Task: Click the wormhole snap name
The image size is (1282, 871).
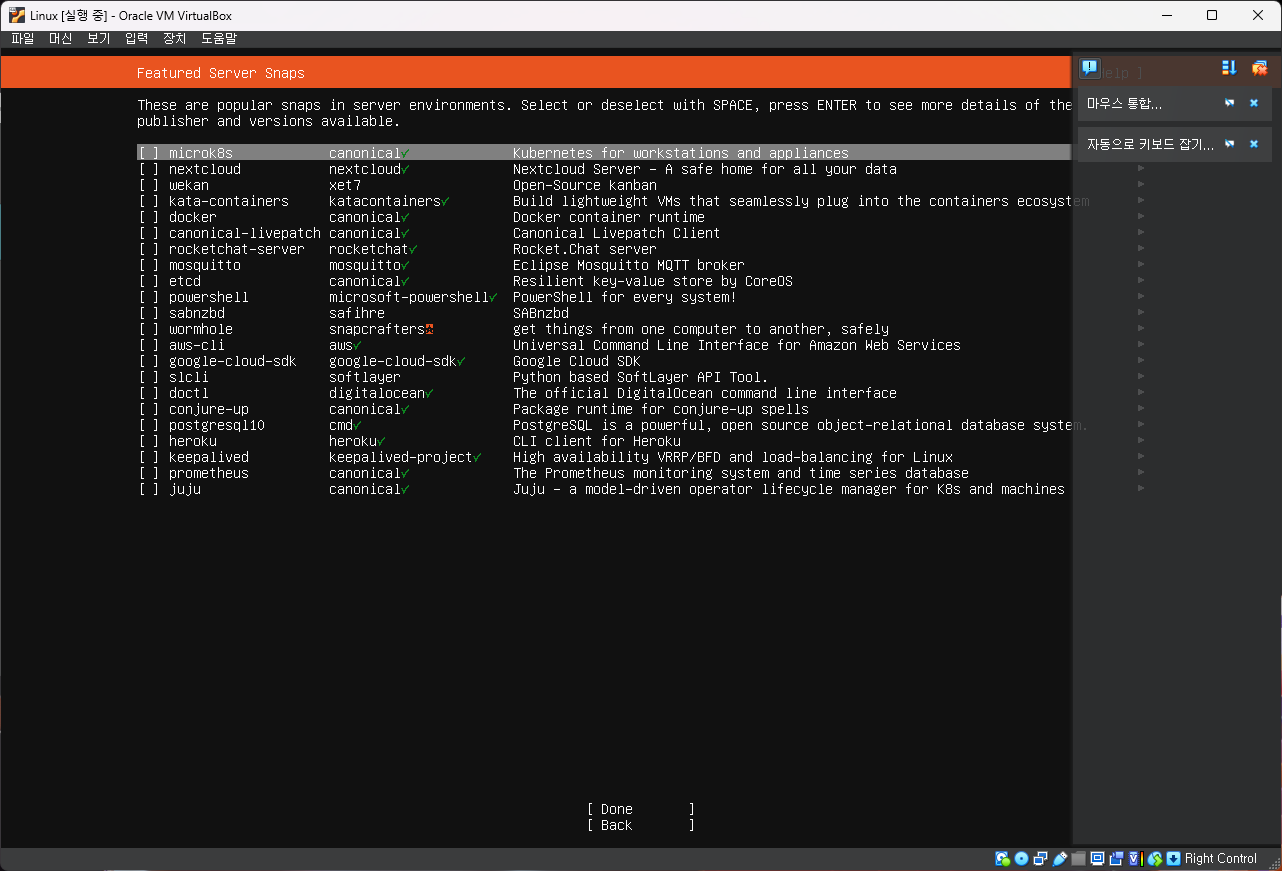Action: click(201, 329)
